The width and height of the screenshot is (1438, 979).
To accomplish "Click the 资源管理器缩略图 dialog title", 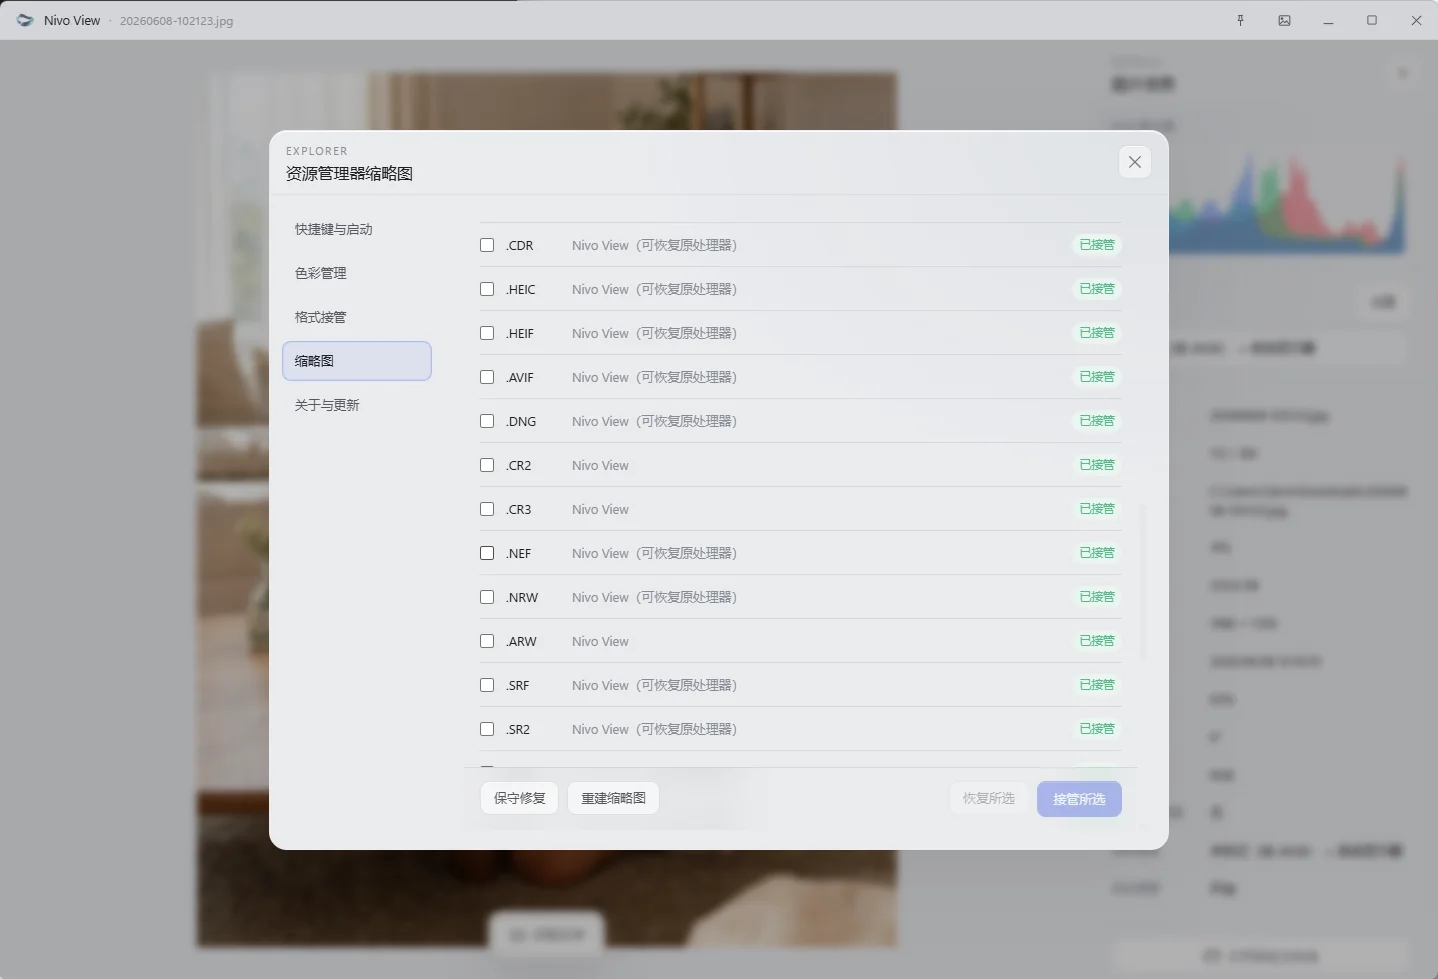I will (x=349, y=174).
